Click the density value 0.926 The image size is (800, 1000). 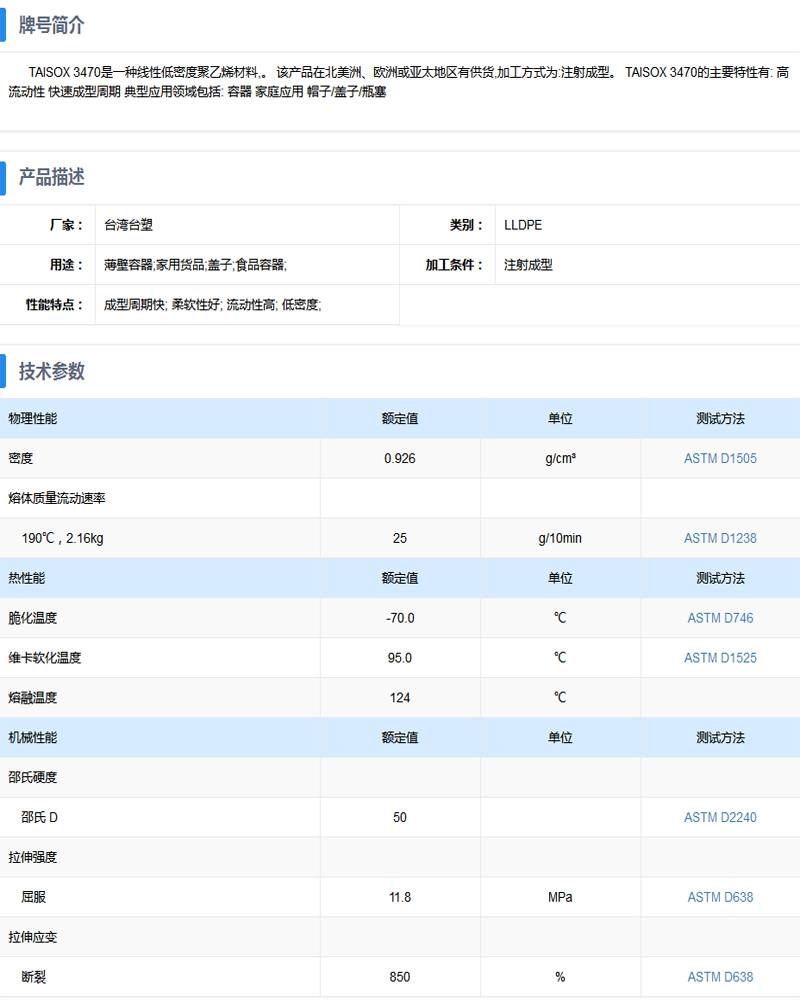[x=399, y=458]
